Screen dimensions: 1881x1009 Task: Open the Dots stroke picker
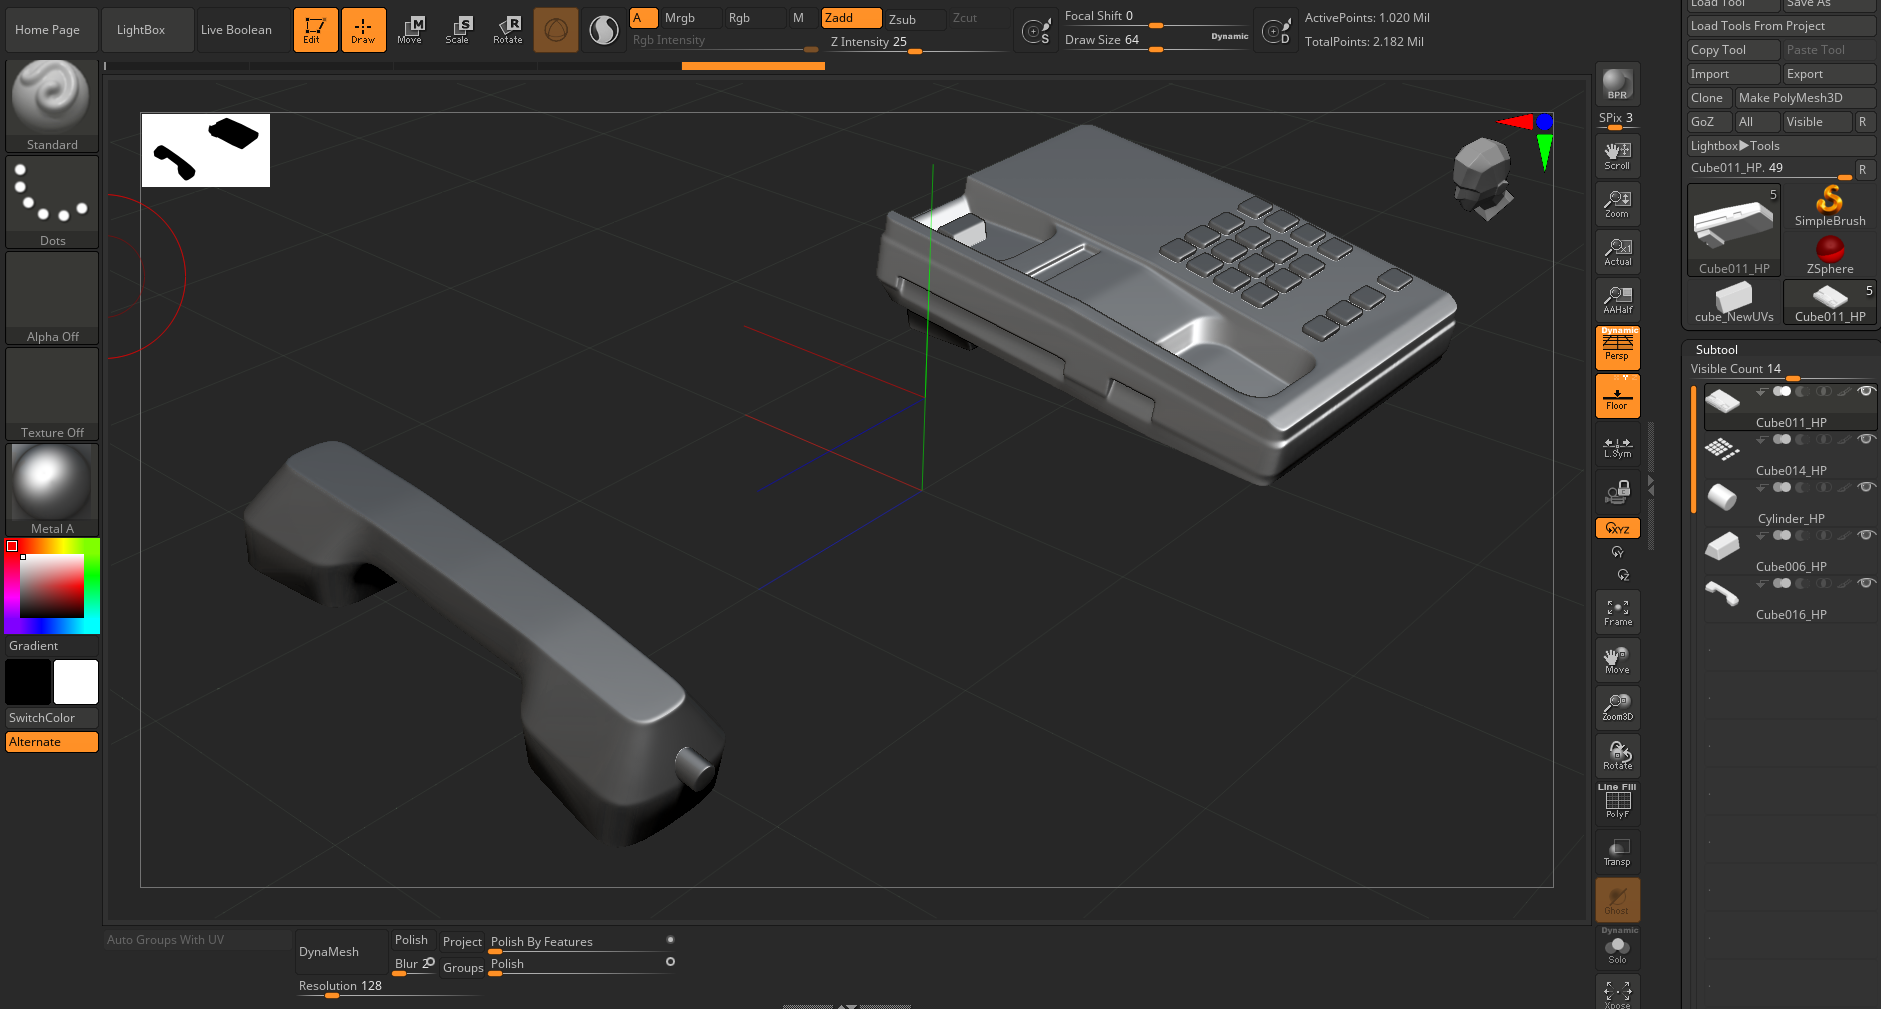pos(52,202)
